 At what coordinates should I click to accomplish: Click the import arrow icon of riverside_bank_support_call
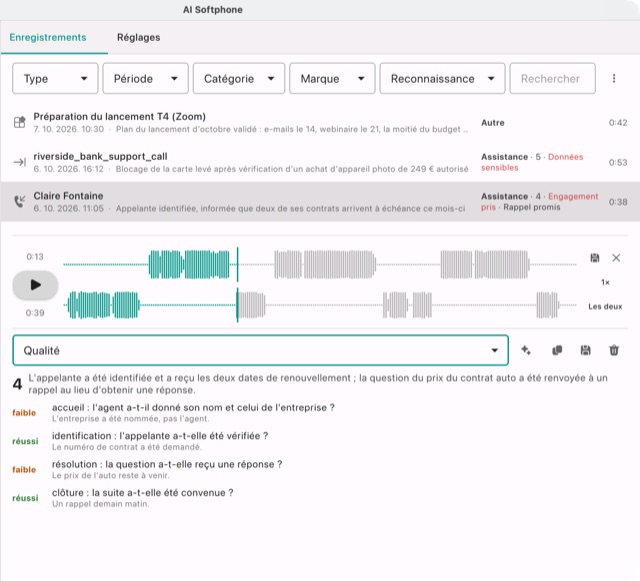pyautogui.click(x=20, y=162)
